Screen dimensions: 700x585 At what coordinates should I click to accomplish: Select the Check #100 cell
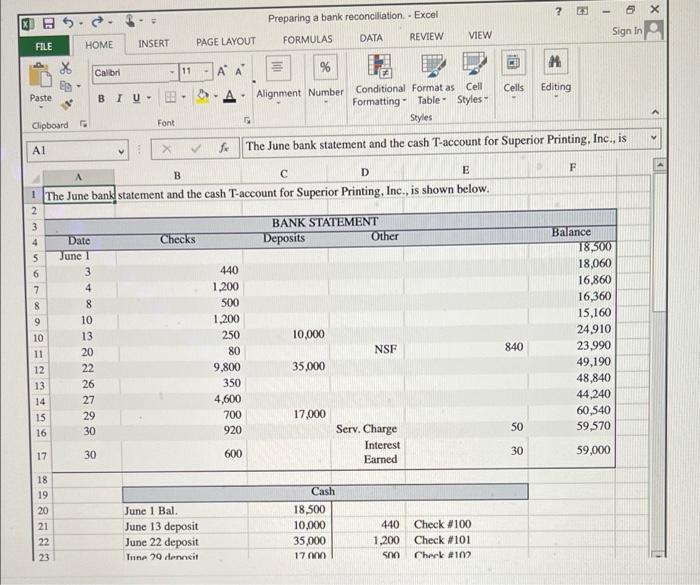(x=466, y=524)
